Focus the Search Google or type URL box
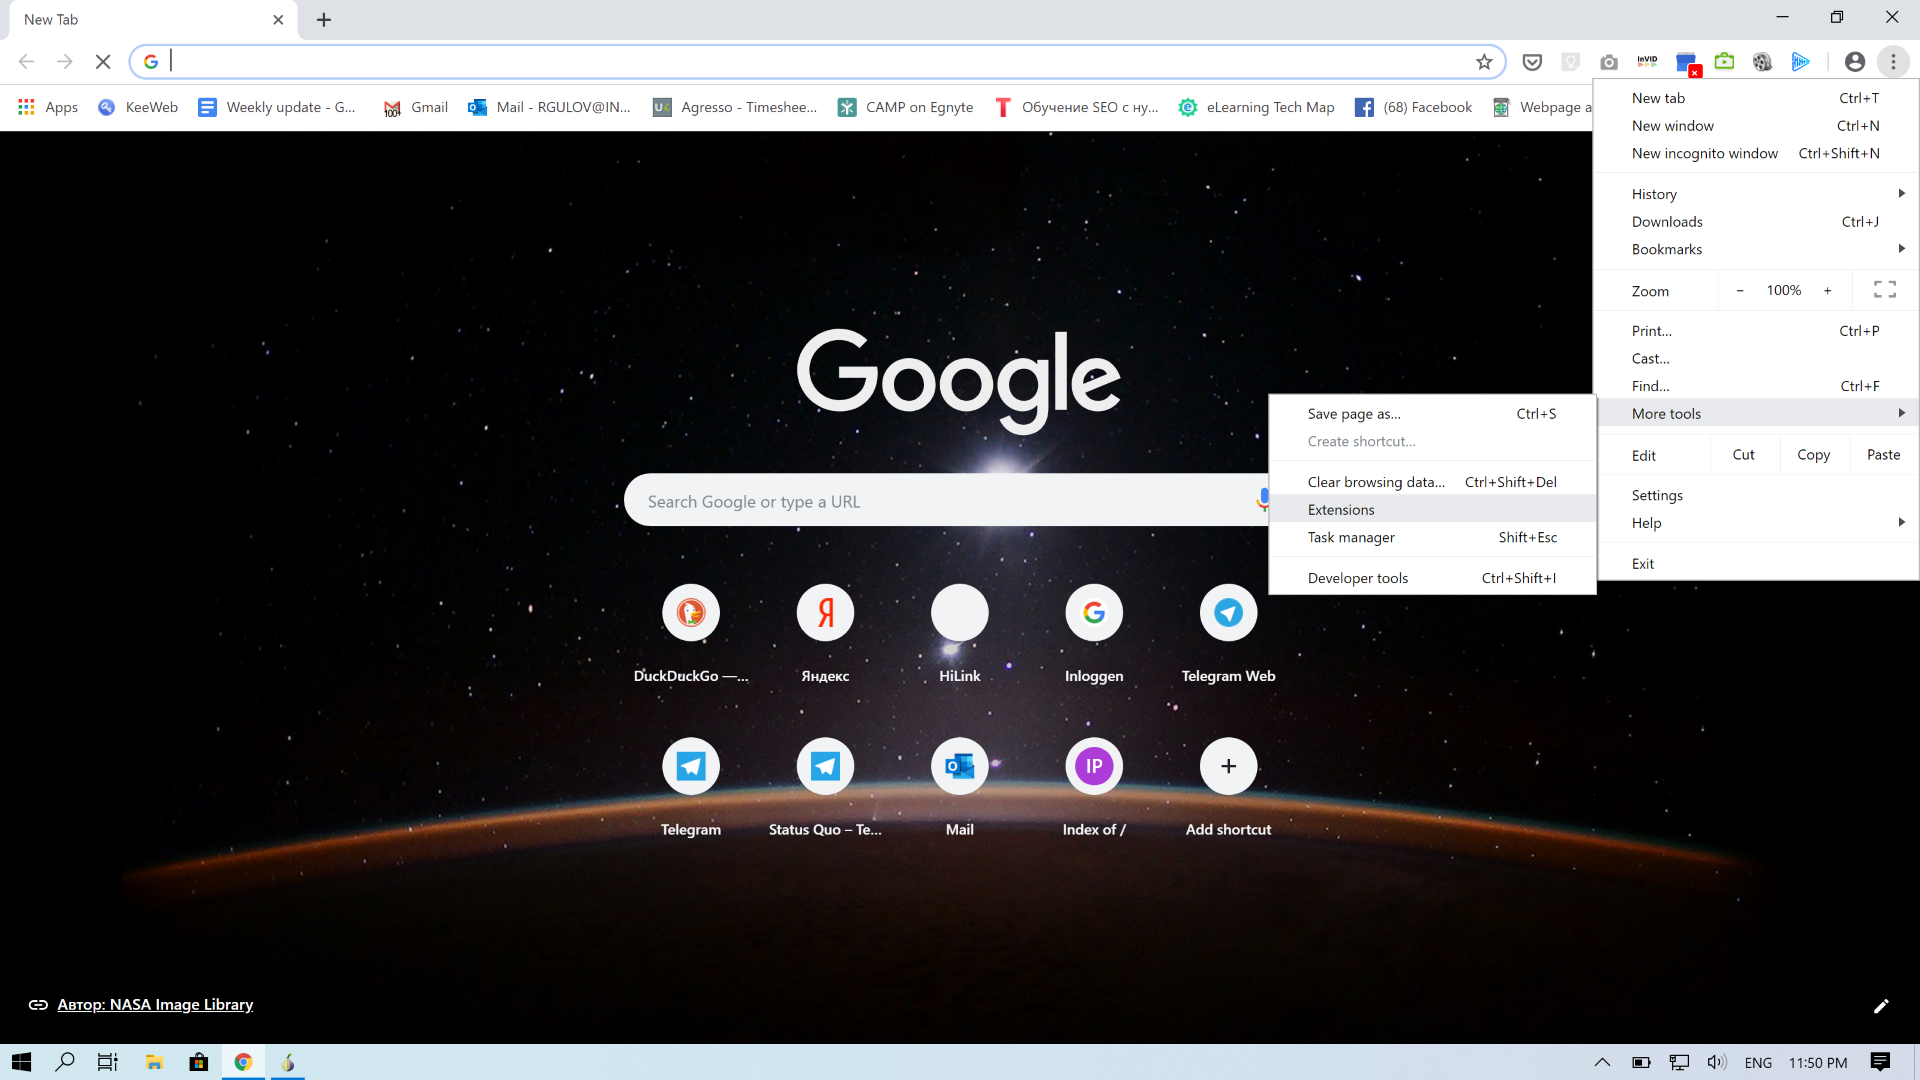1920x1080 pixels. point(945,501)
